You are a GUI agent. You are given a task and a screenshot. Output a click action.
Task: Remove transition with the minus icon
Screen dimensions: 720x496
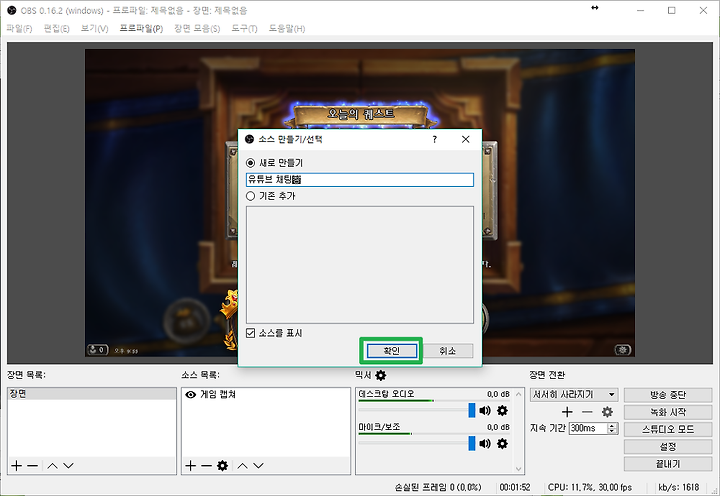587,412
